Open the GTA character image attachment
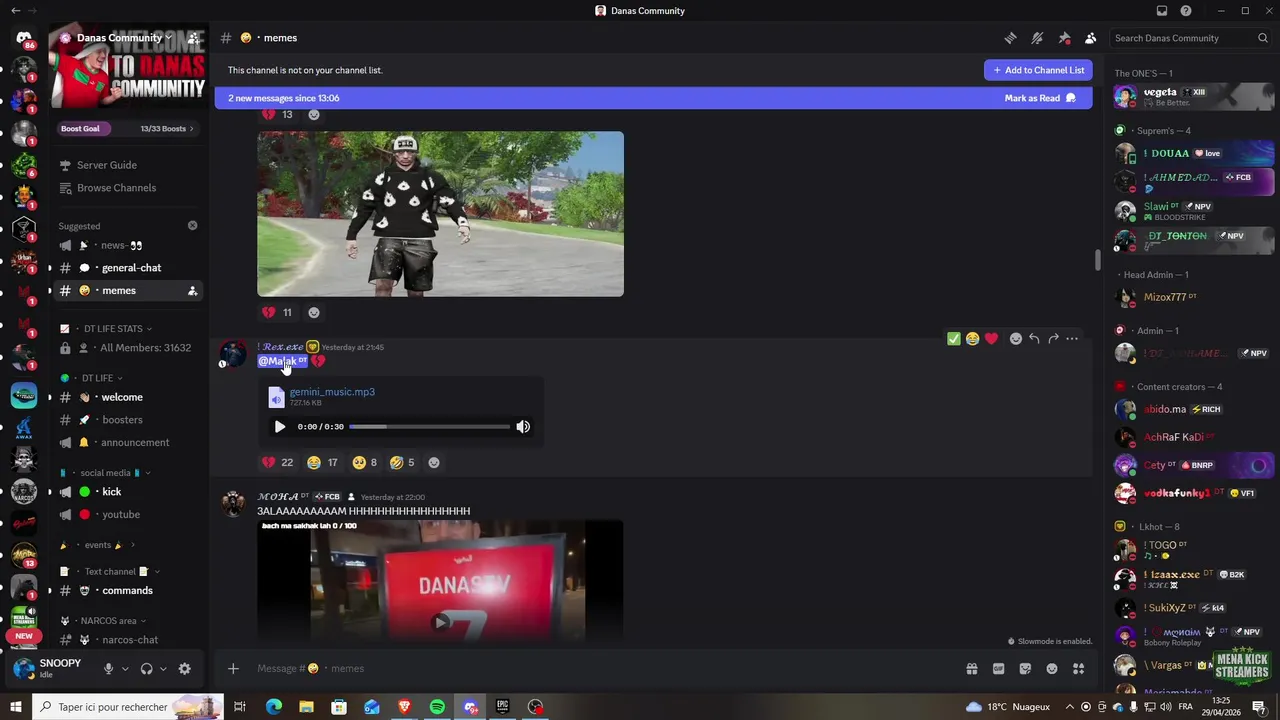Image resolution: width=1280 pixels, height=720 pixels. tap(440, 214)
